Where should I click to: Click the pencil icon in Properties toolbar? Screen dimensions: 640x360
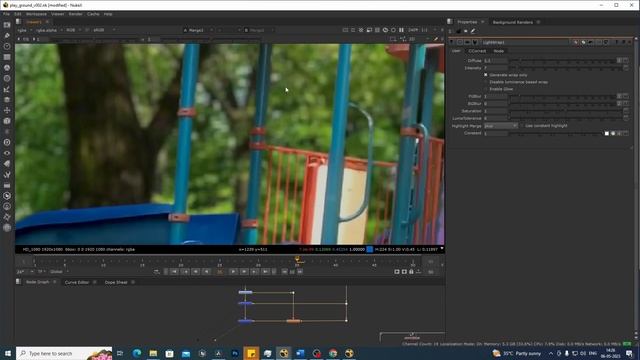click(x=473, y=31)
